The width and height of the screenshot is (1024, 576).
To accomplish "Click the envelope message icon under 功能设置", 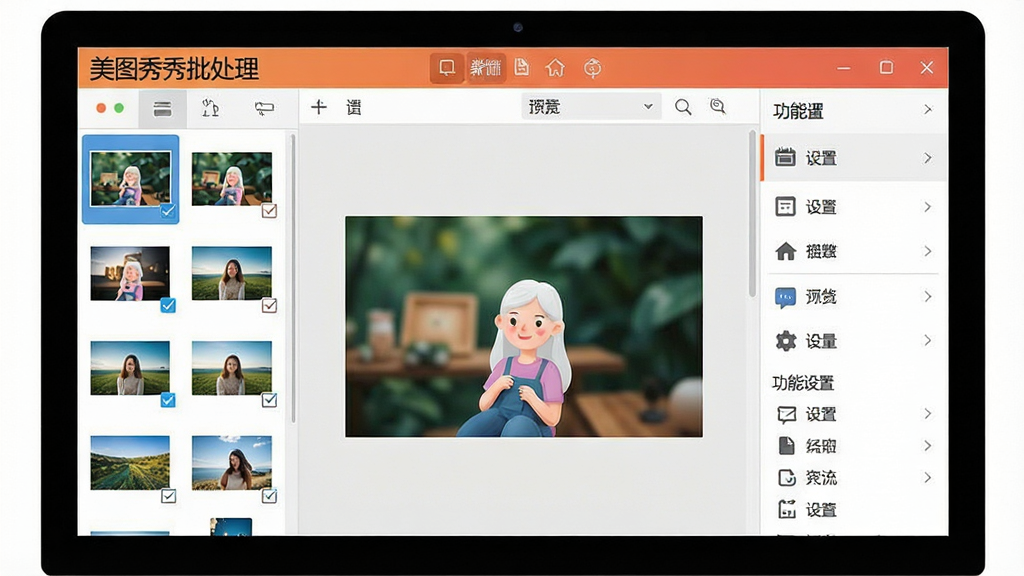I will 786,414.
